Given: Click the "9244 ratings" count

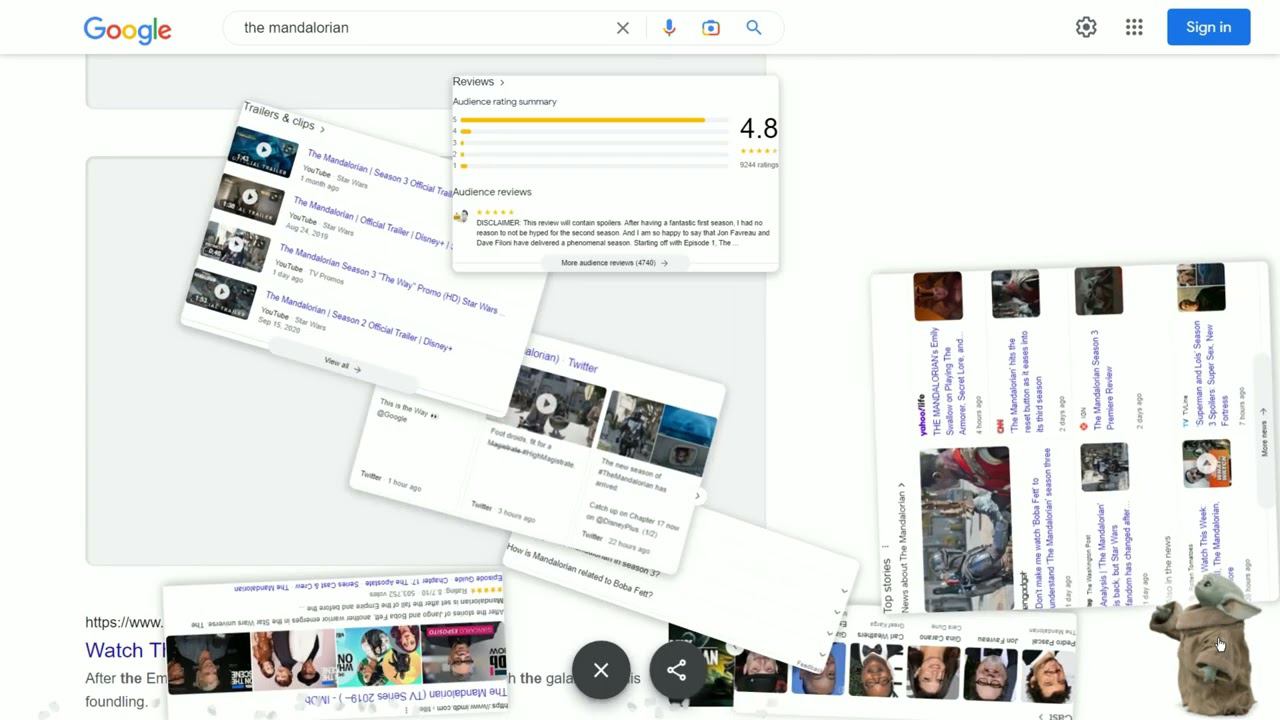Looking at the screenshot, I should [759, 165].
